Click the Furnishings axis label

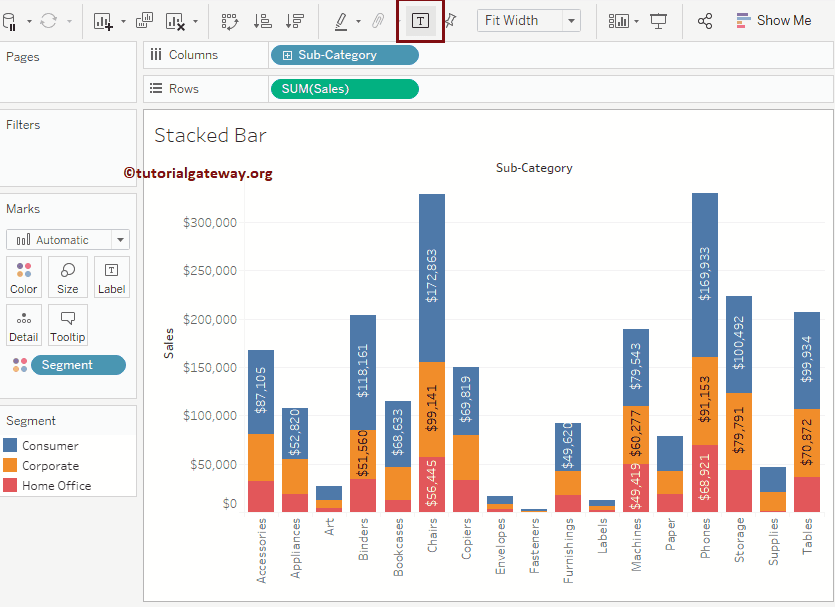[x=568, y=551]
